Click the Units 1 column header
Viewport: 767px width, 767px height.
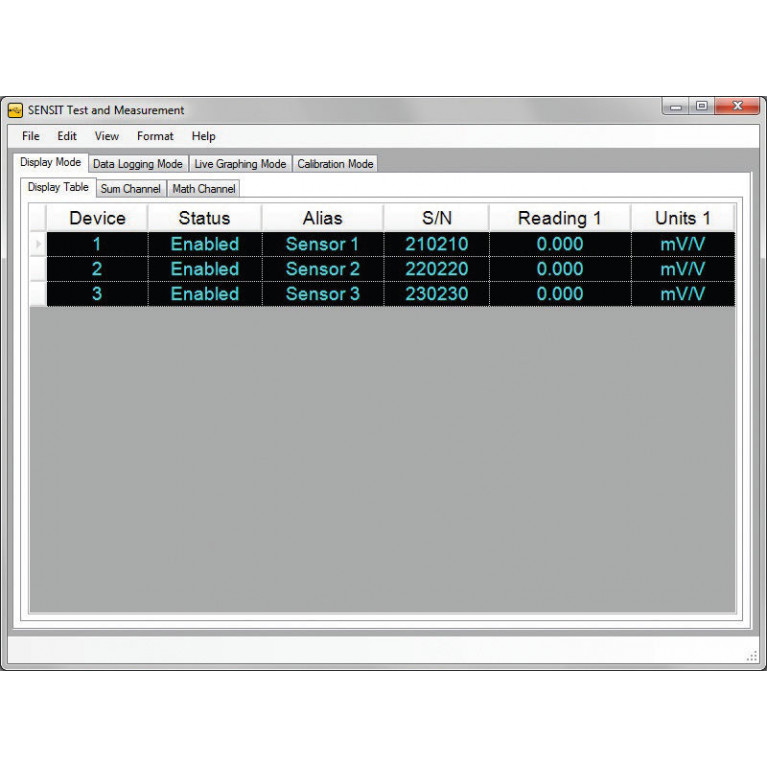(x=683, y=218)
